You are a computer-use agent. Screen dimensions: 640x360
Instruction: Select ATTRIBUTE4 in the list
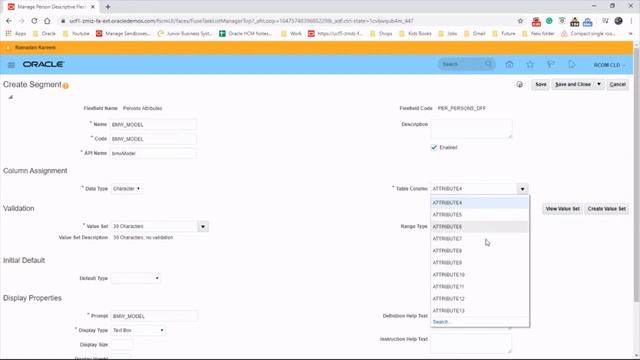[x=480, y=203]
